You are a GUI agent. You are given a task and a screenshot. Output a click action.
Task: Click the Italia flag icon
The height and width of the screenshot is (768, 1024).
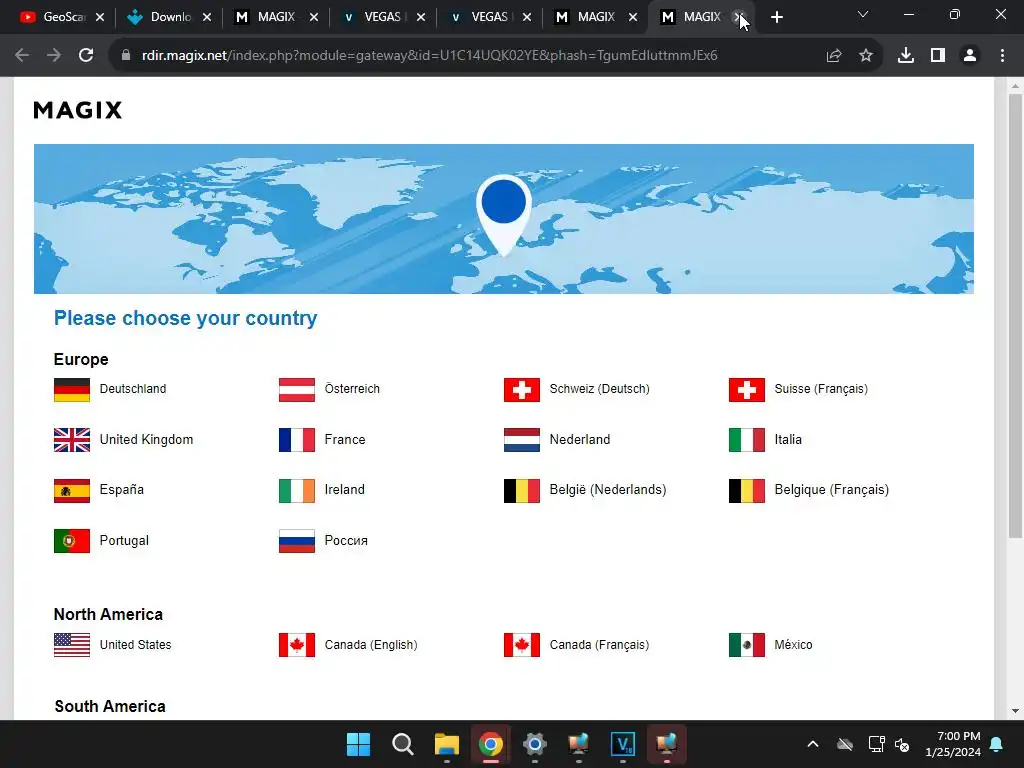(746, 440)
